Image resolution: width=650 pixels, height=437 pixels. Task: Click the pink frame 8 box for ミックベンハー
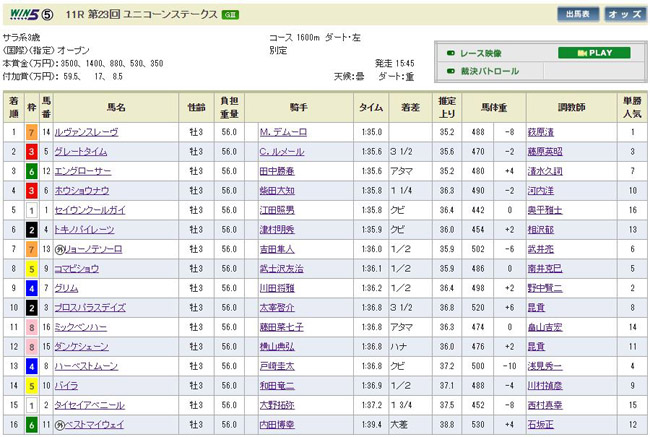point(32,327)
